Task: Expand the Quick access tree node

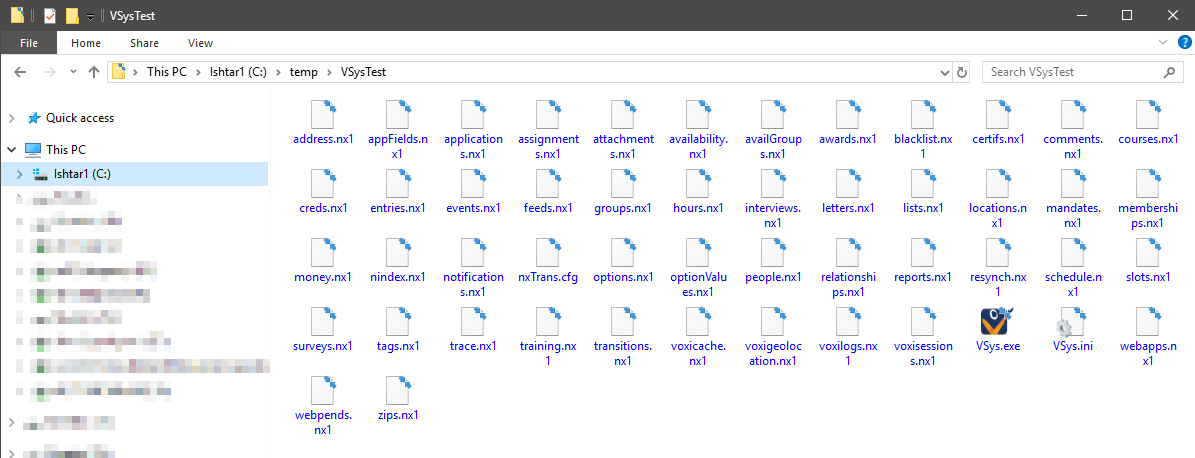Action: tap(11, 118)
